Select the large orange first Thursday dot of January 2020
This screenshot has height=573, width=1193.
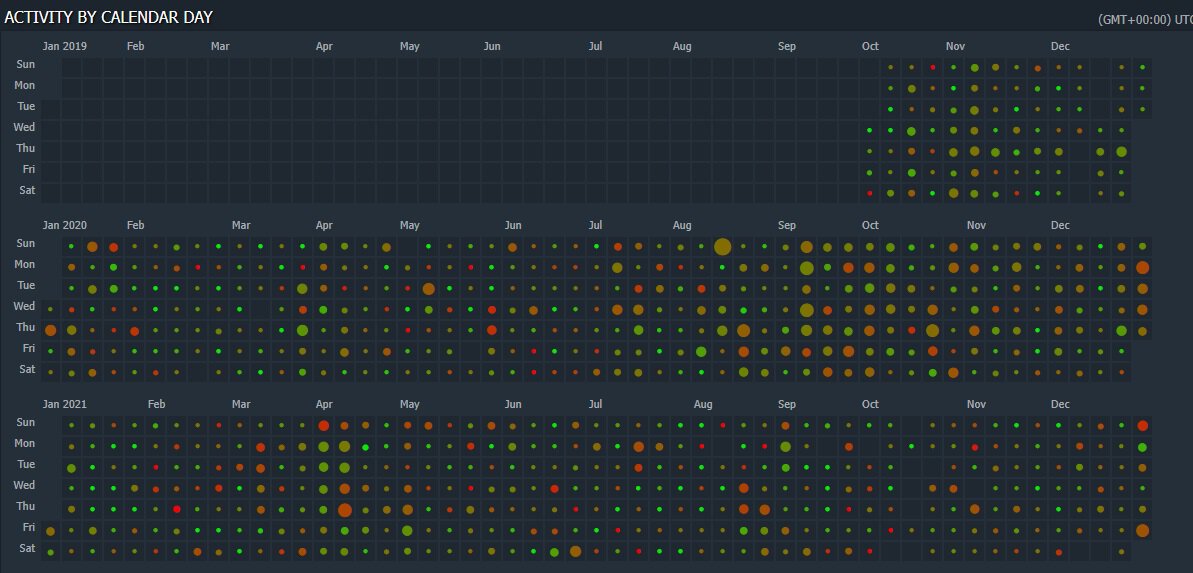click(x=50, y=330)
